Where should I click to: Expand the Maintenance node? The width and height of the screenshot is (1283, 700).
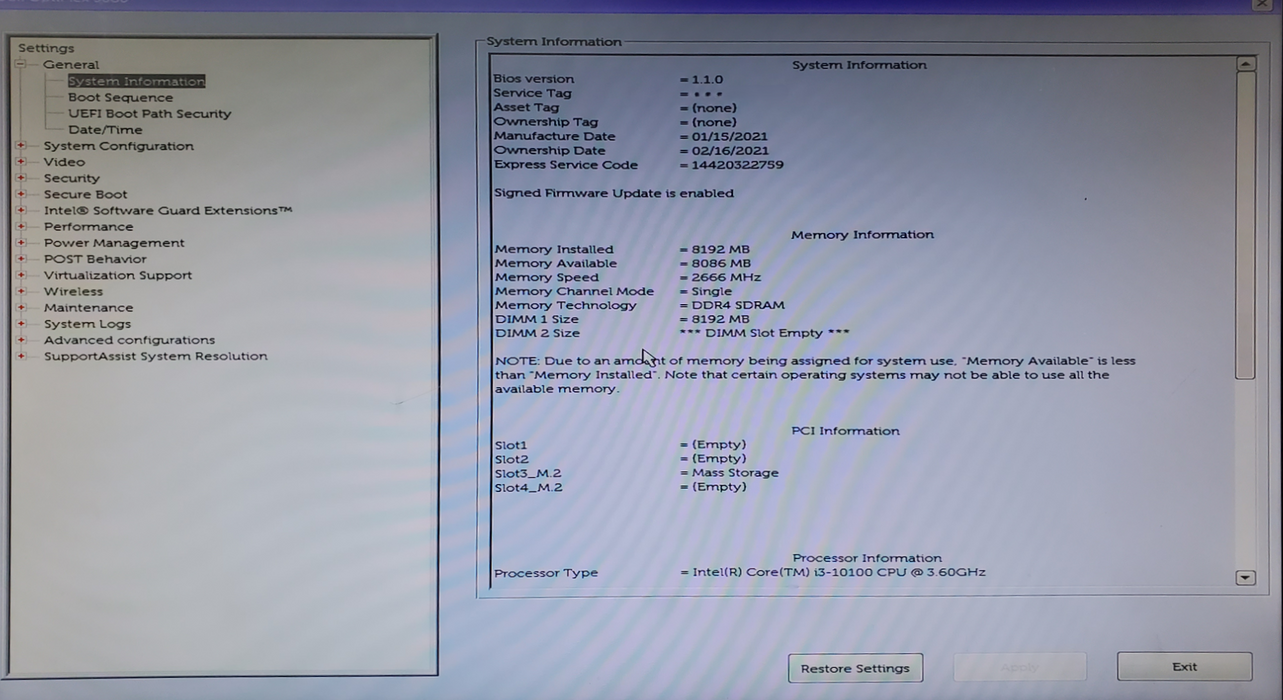[x=21, y=308]
